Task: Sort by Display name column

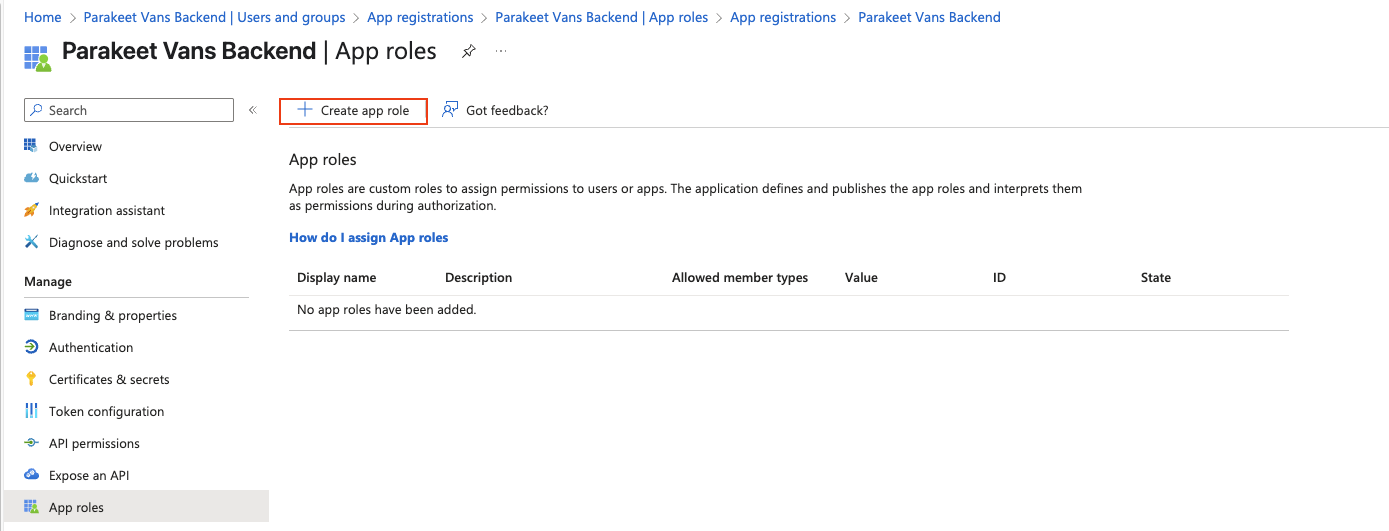Action: point(337,277)
